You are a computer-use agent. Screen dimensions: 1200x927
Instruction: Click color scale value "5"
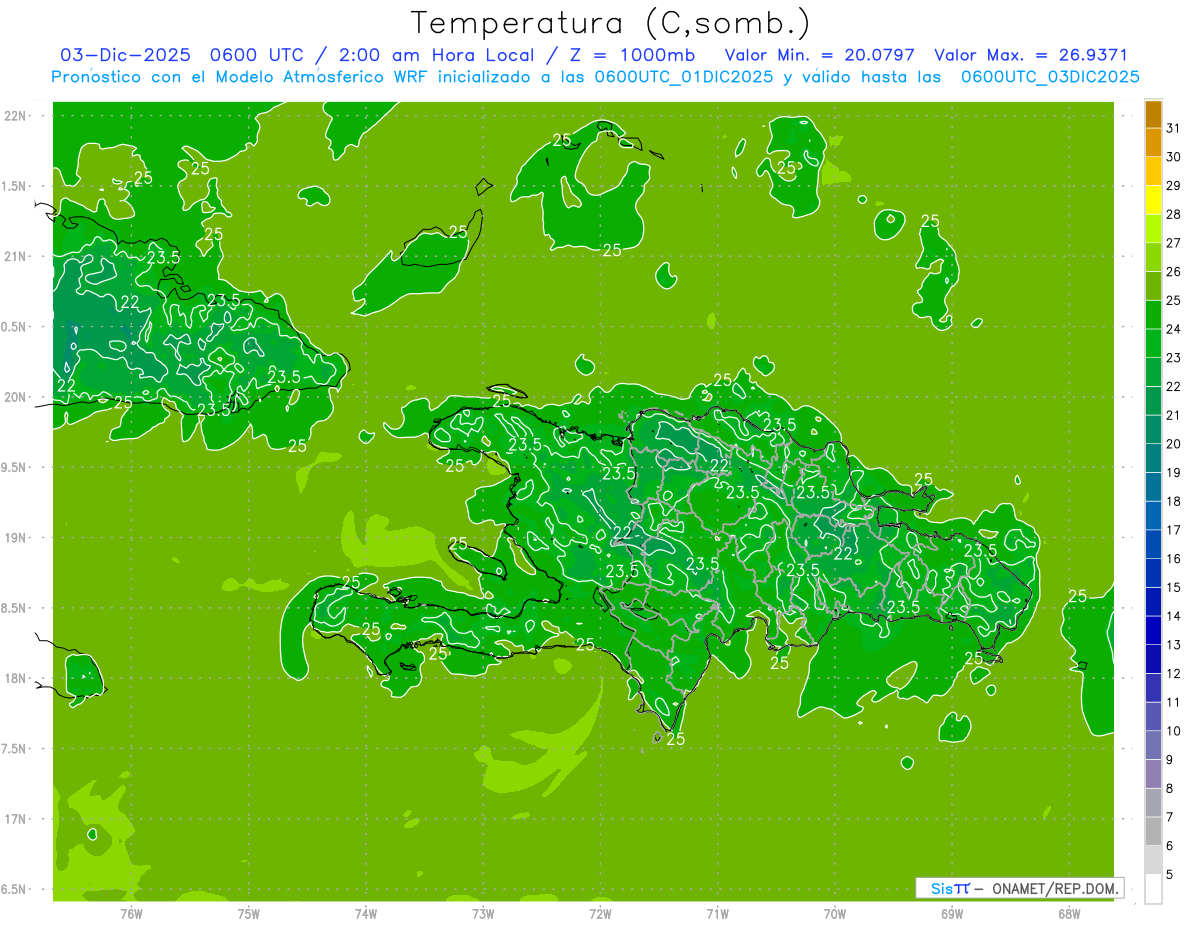(x=1169, y=876)
